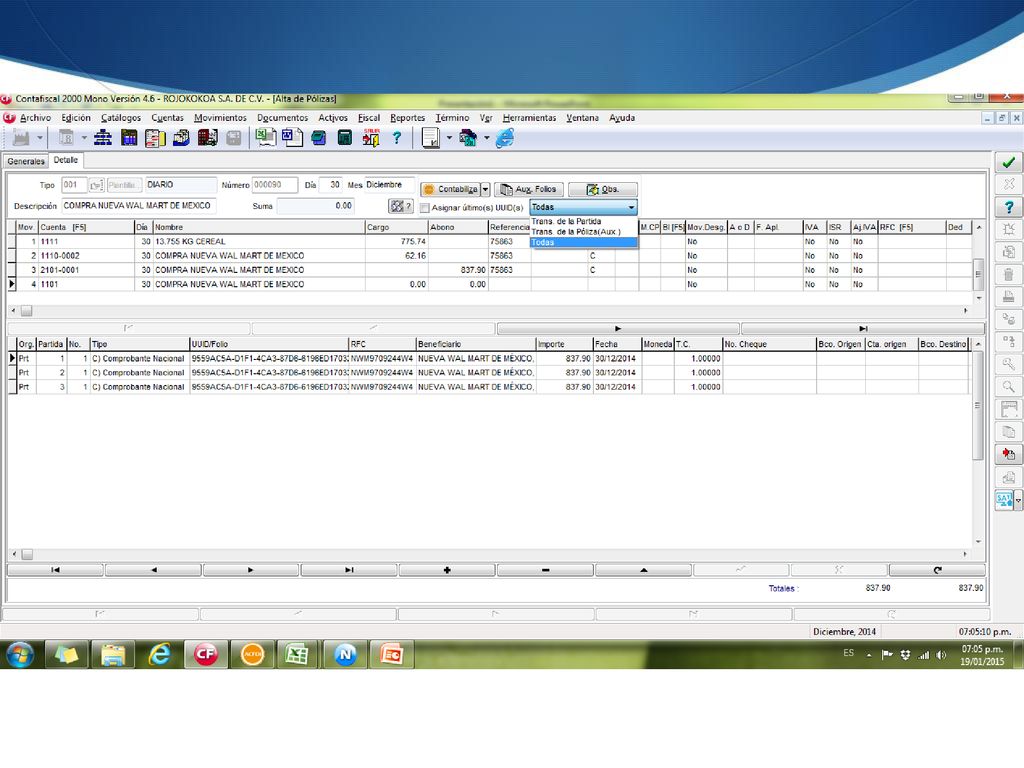Click the vertical scrollbar of the UUID grid
The image size is (1024, 768).
pos(978,442)
